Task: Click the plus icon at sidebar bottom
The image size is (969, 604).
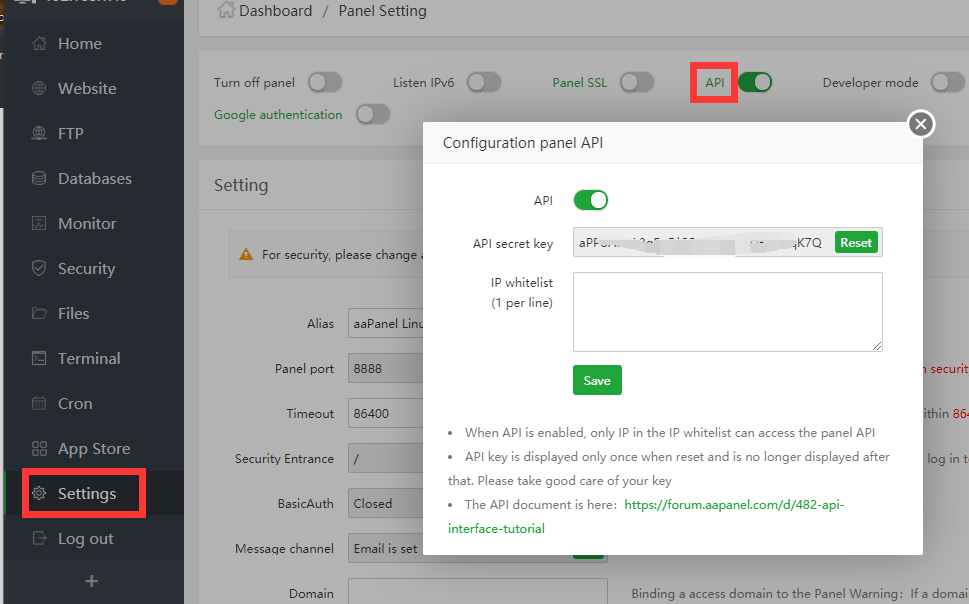Action: pos(91,581)
